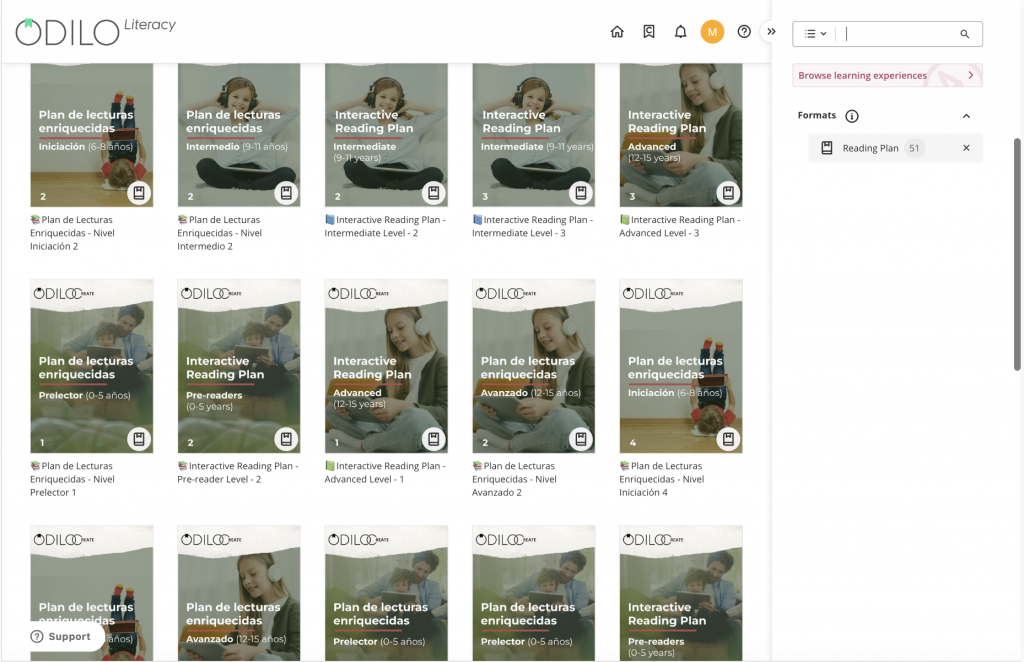Screen dimensions: 1024x662
Task: Collapse the side panel with double chevron
Action: point(771,31)
